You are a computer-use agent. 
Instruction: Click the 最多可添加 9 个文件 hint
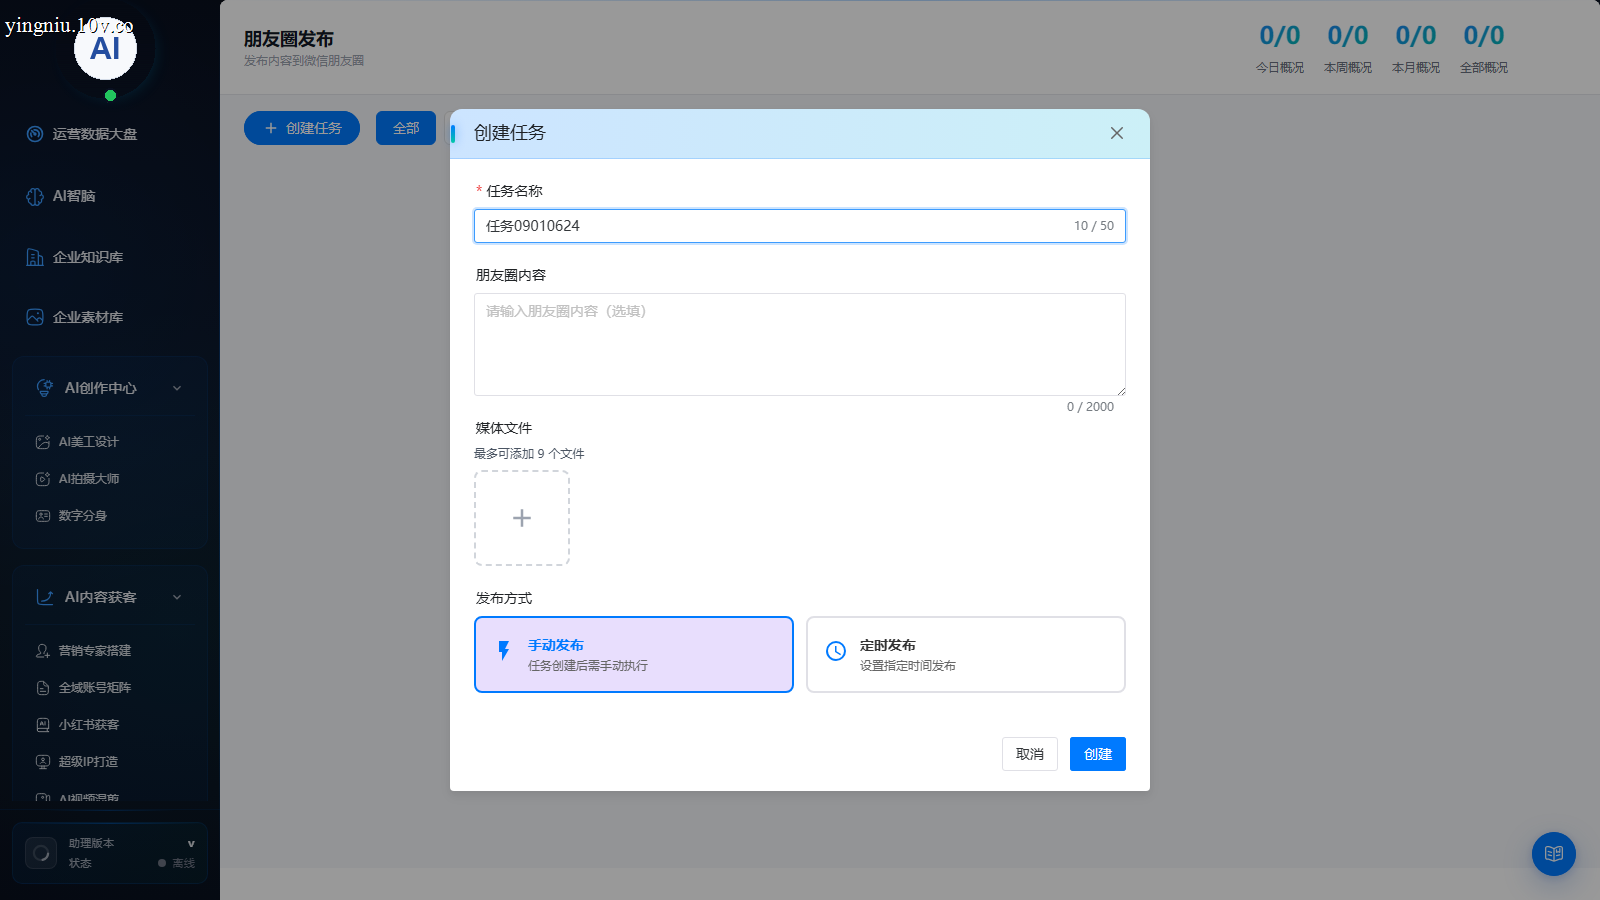point(529,454)
